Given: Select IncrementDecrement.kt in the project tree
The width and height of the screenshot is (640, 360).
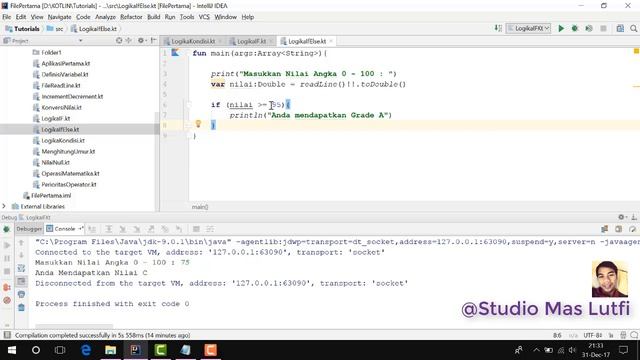Looking at the screenshot, I should pyautogui.click(x=68, y=96).
